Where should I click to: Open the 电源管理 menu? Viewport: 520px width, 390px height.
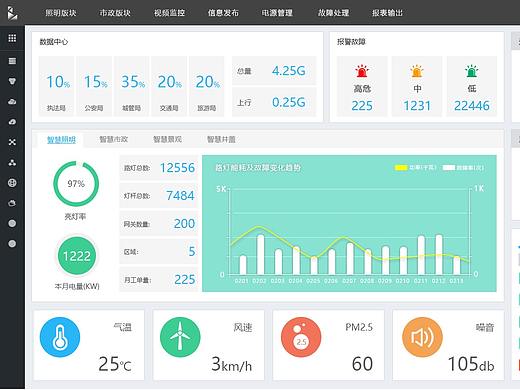coord(277,13)
